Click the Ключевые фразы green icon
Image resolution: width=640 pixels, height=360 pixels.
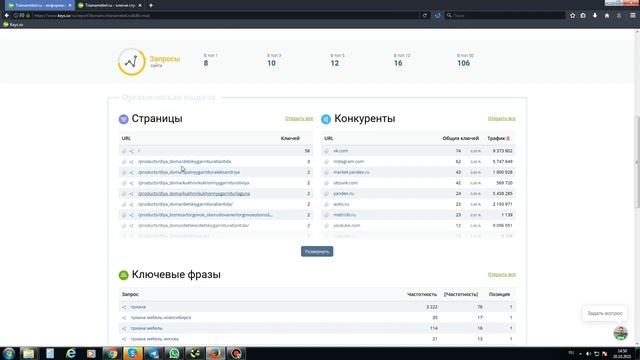[x=123, y=275]
